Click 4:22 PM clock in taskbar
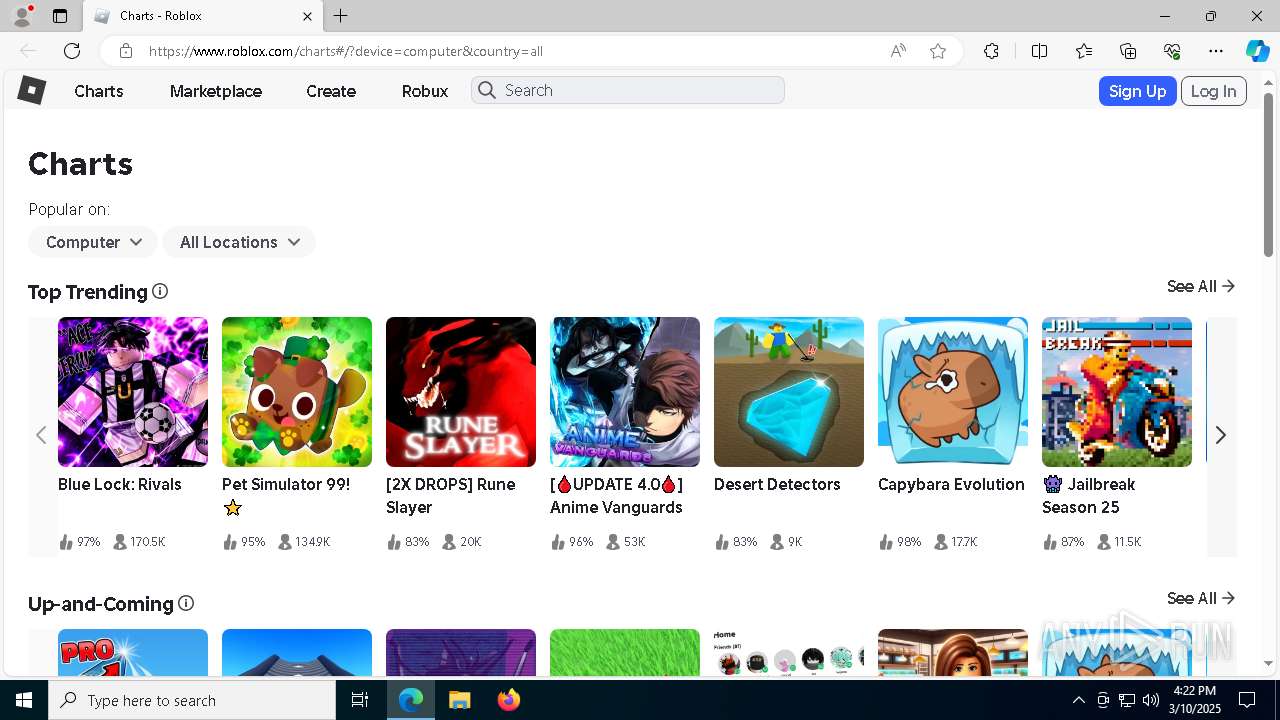 click(x=1194, y=691)
